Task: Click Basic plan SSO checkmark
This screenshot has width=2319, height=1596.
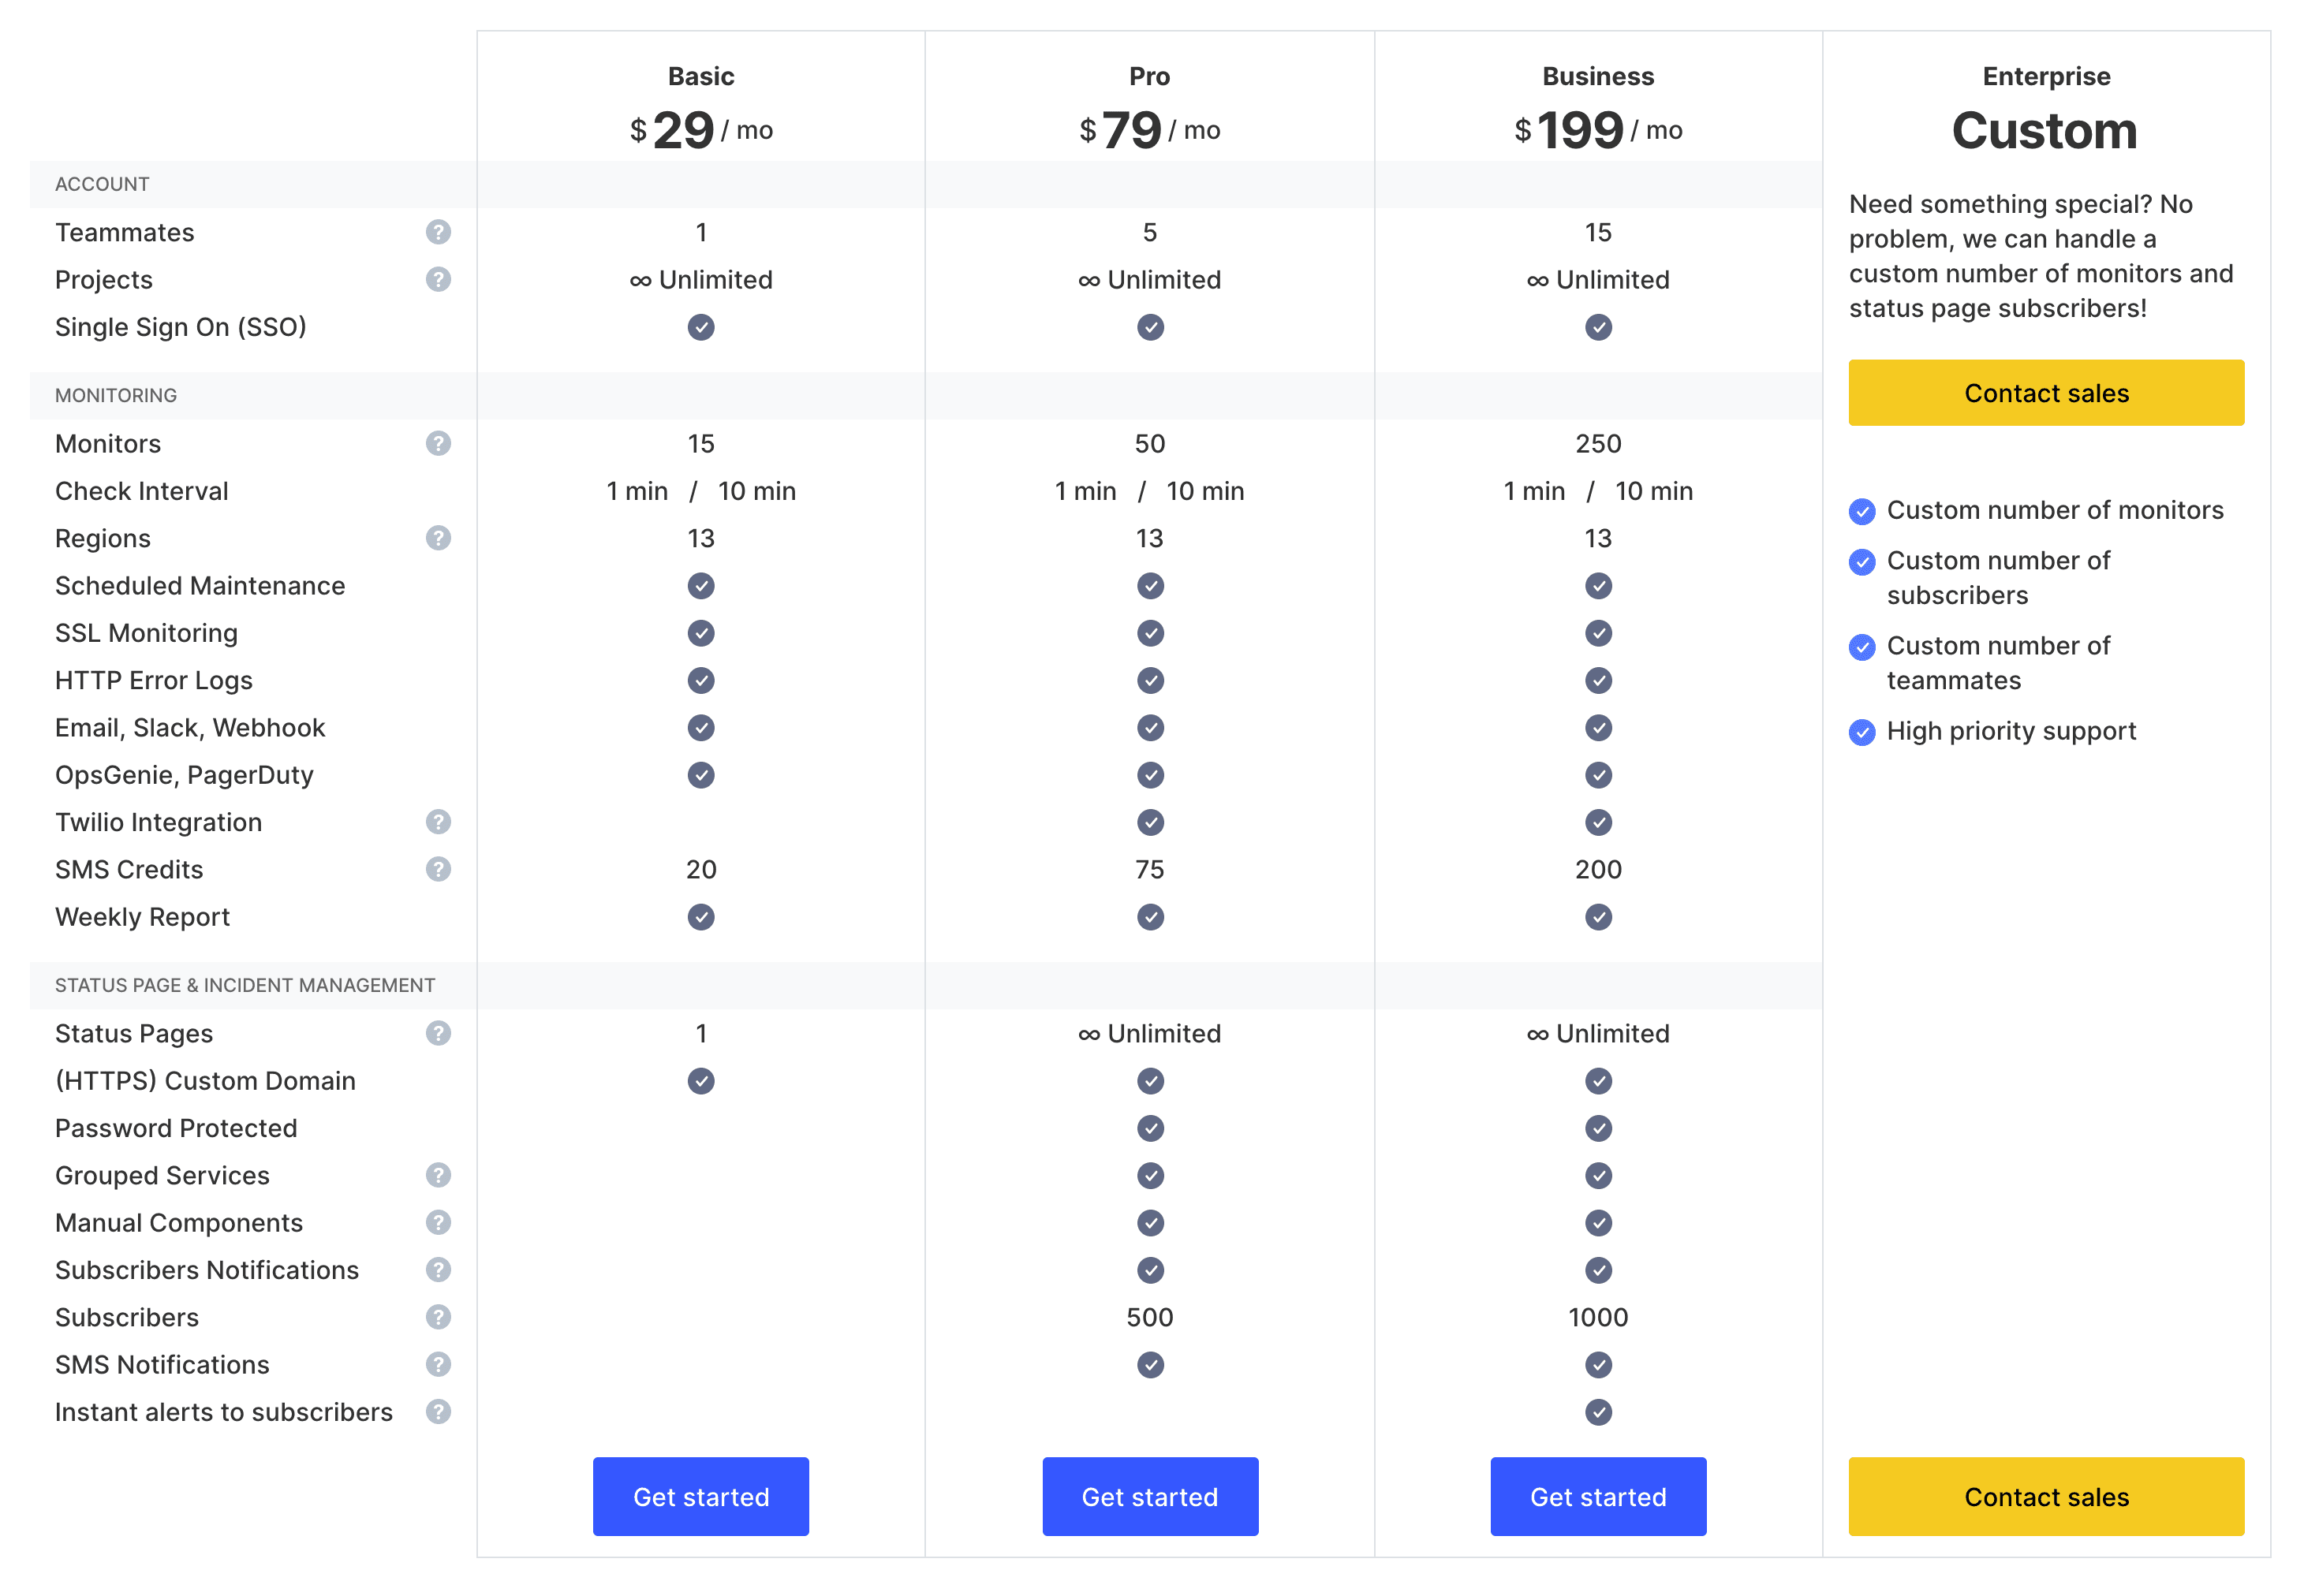Action: [x=701, y=327]
